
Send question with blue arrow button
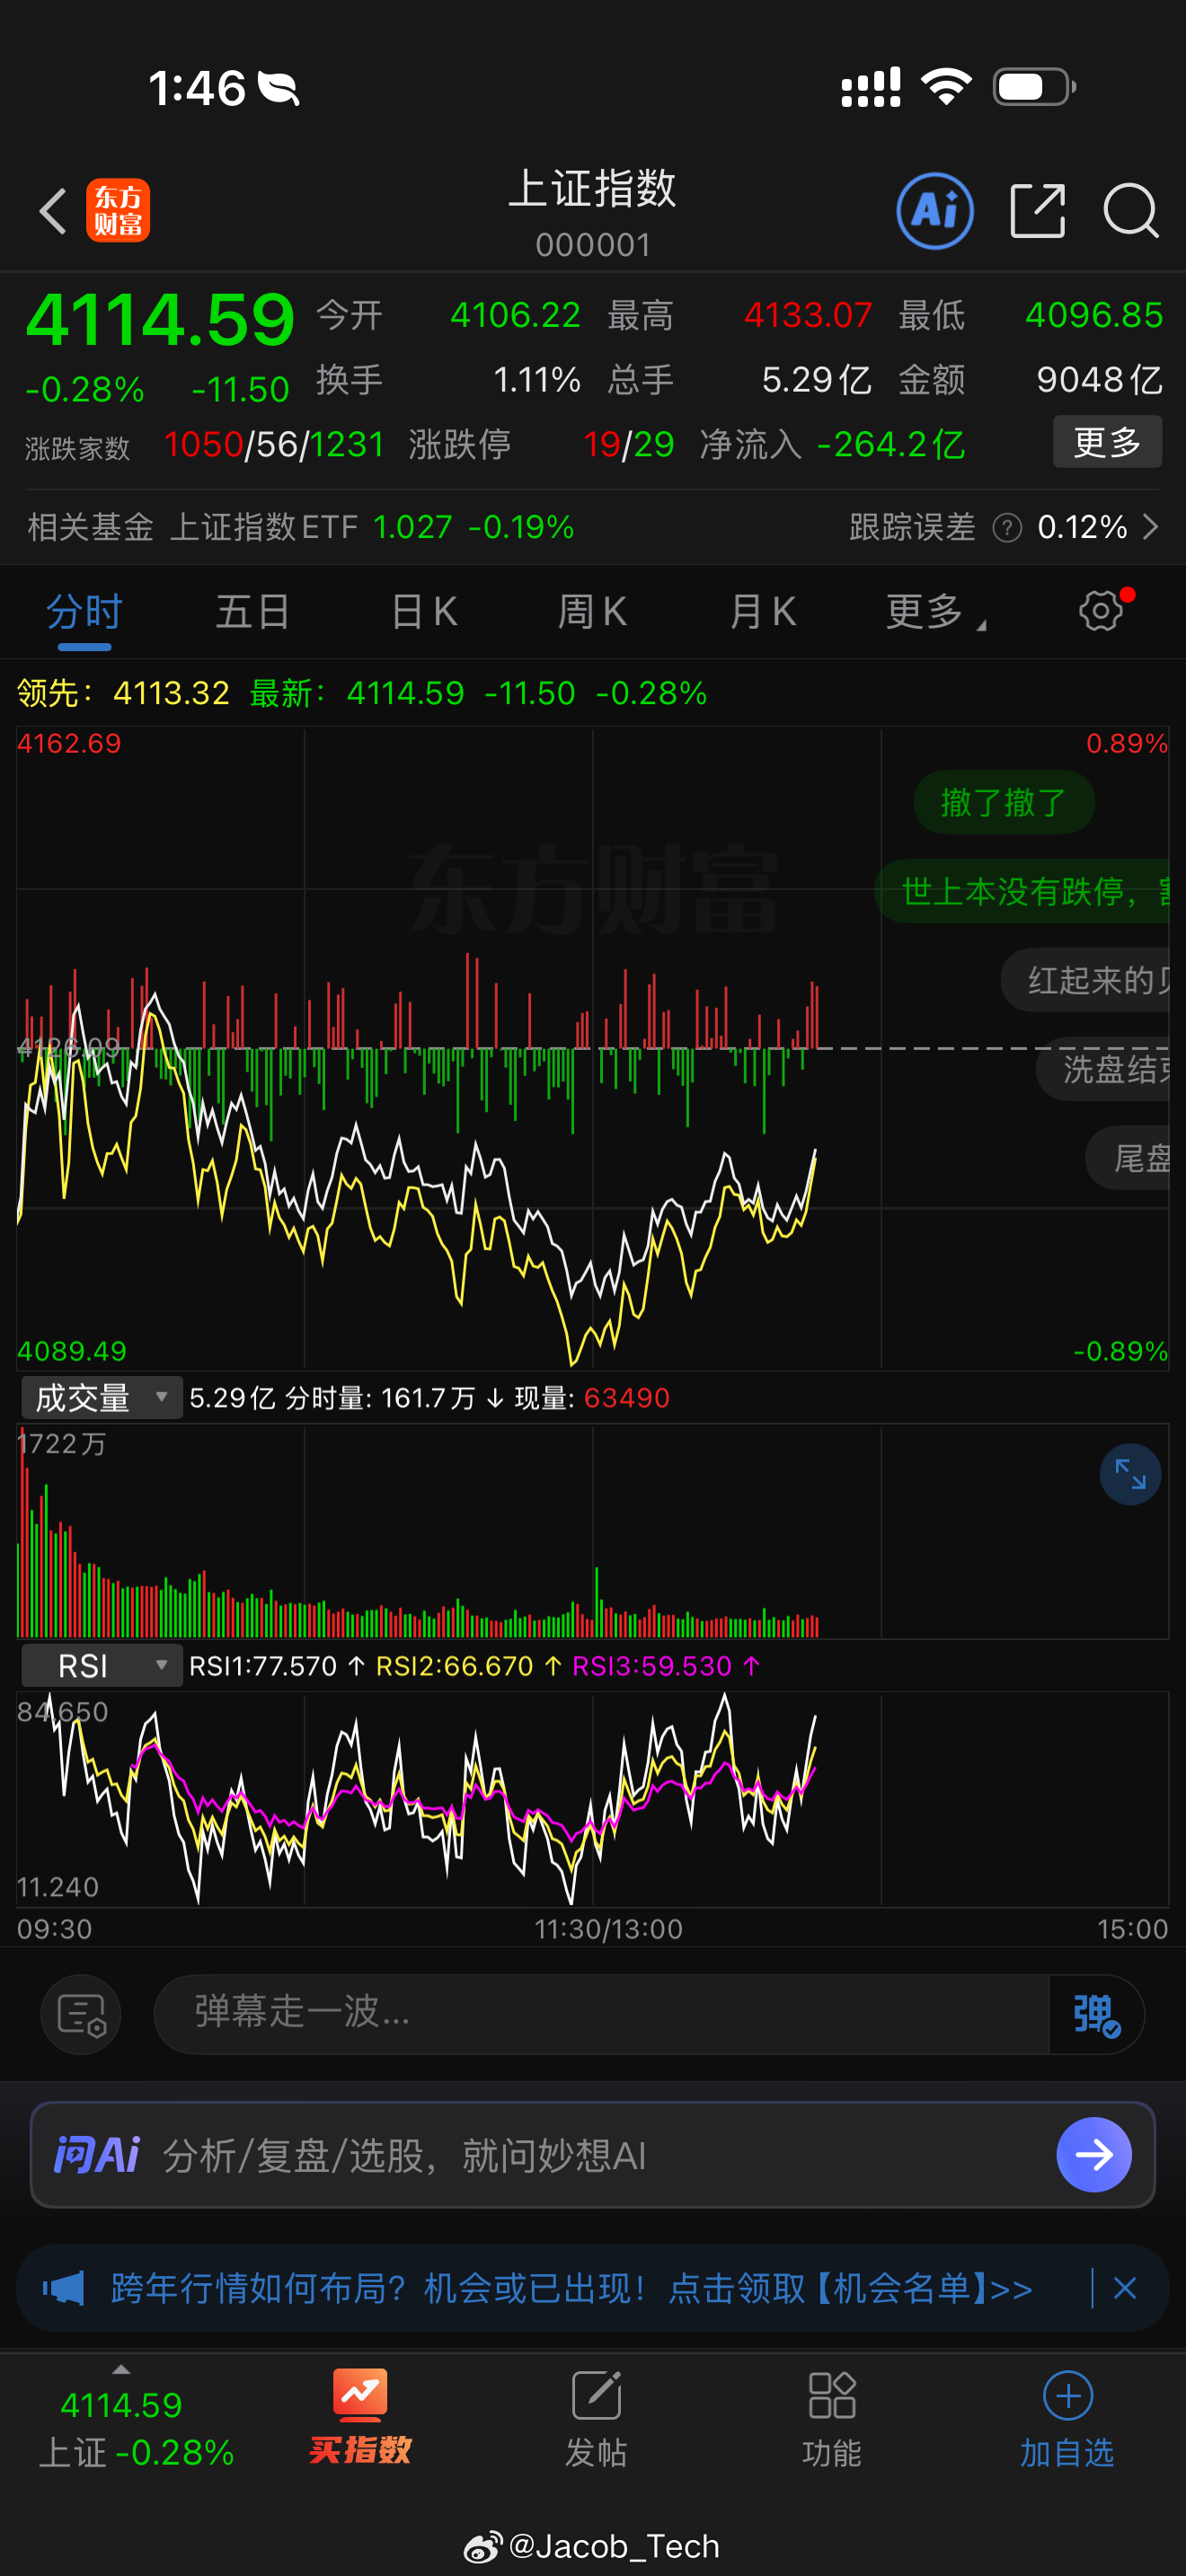click(1094, 2155)
